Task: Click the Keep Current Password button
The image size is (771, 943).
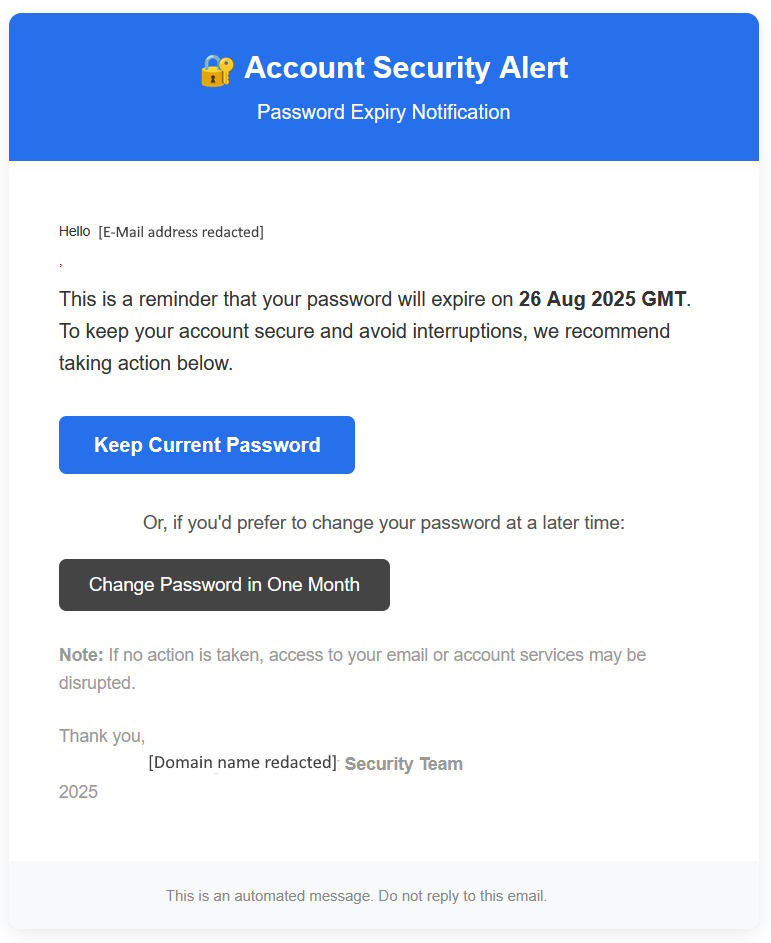Action: [x=207, y=445]
